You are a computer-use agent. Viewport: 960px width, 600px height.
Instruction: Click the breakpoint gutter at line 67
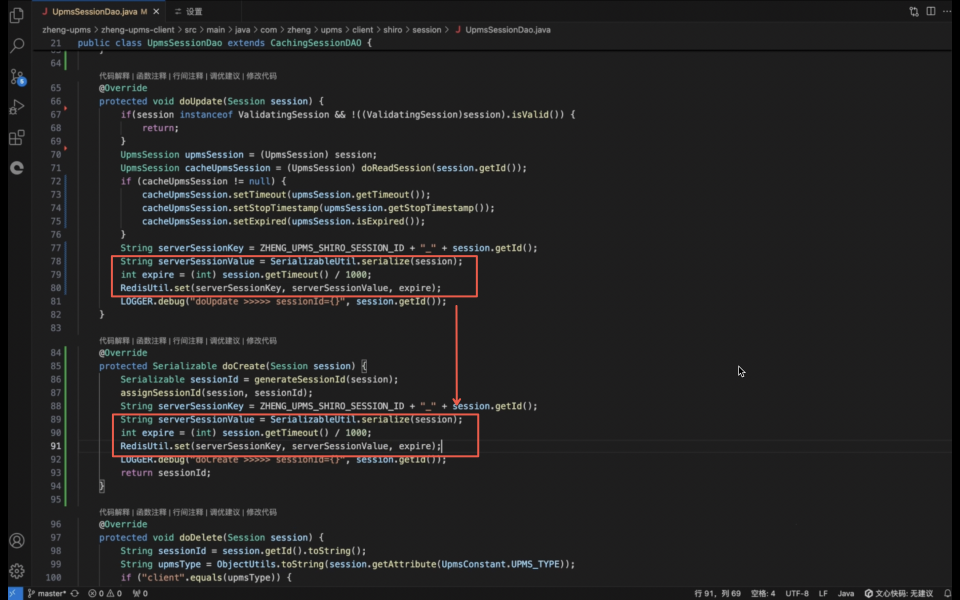tap(39, 114)
